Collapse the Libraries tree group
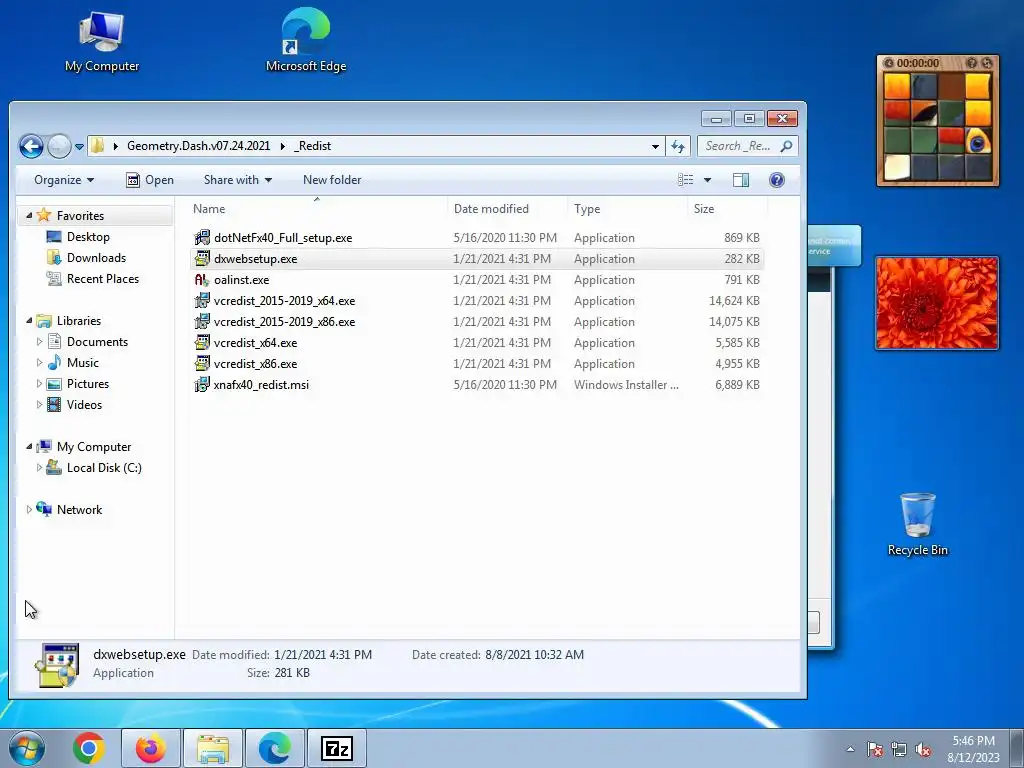The image size is (1024, 768). click(29, 321)
